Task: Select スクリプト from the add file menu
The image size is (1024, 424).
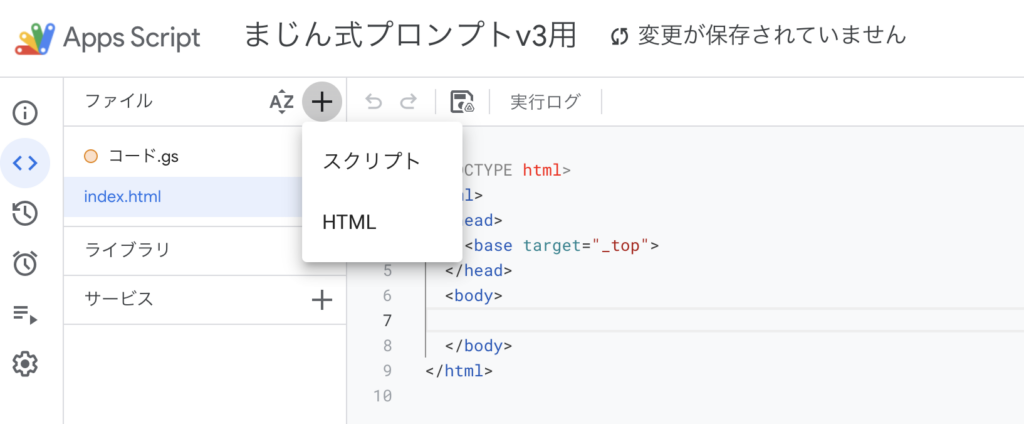Action: click(371, 162)
